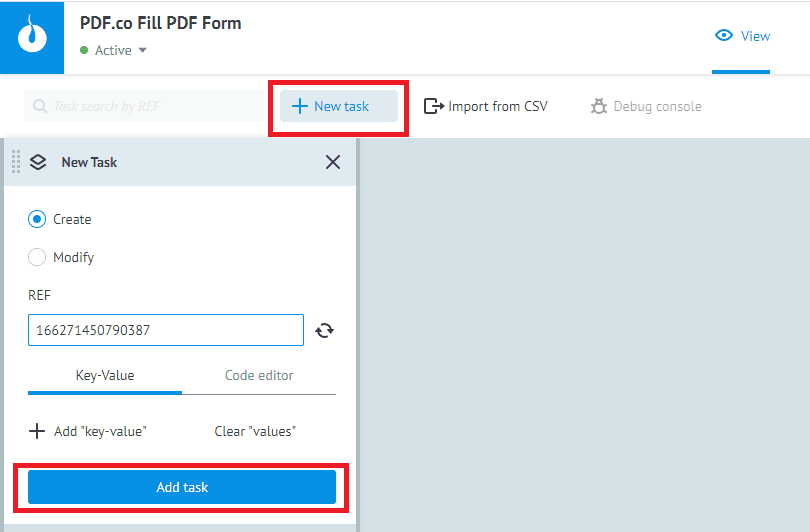Screen dimensions: 810x532
Task: Click the panel drag handle dots
Action: tap(15, 162)
